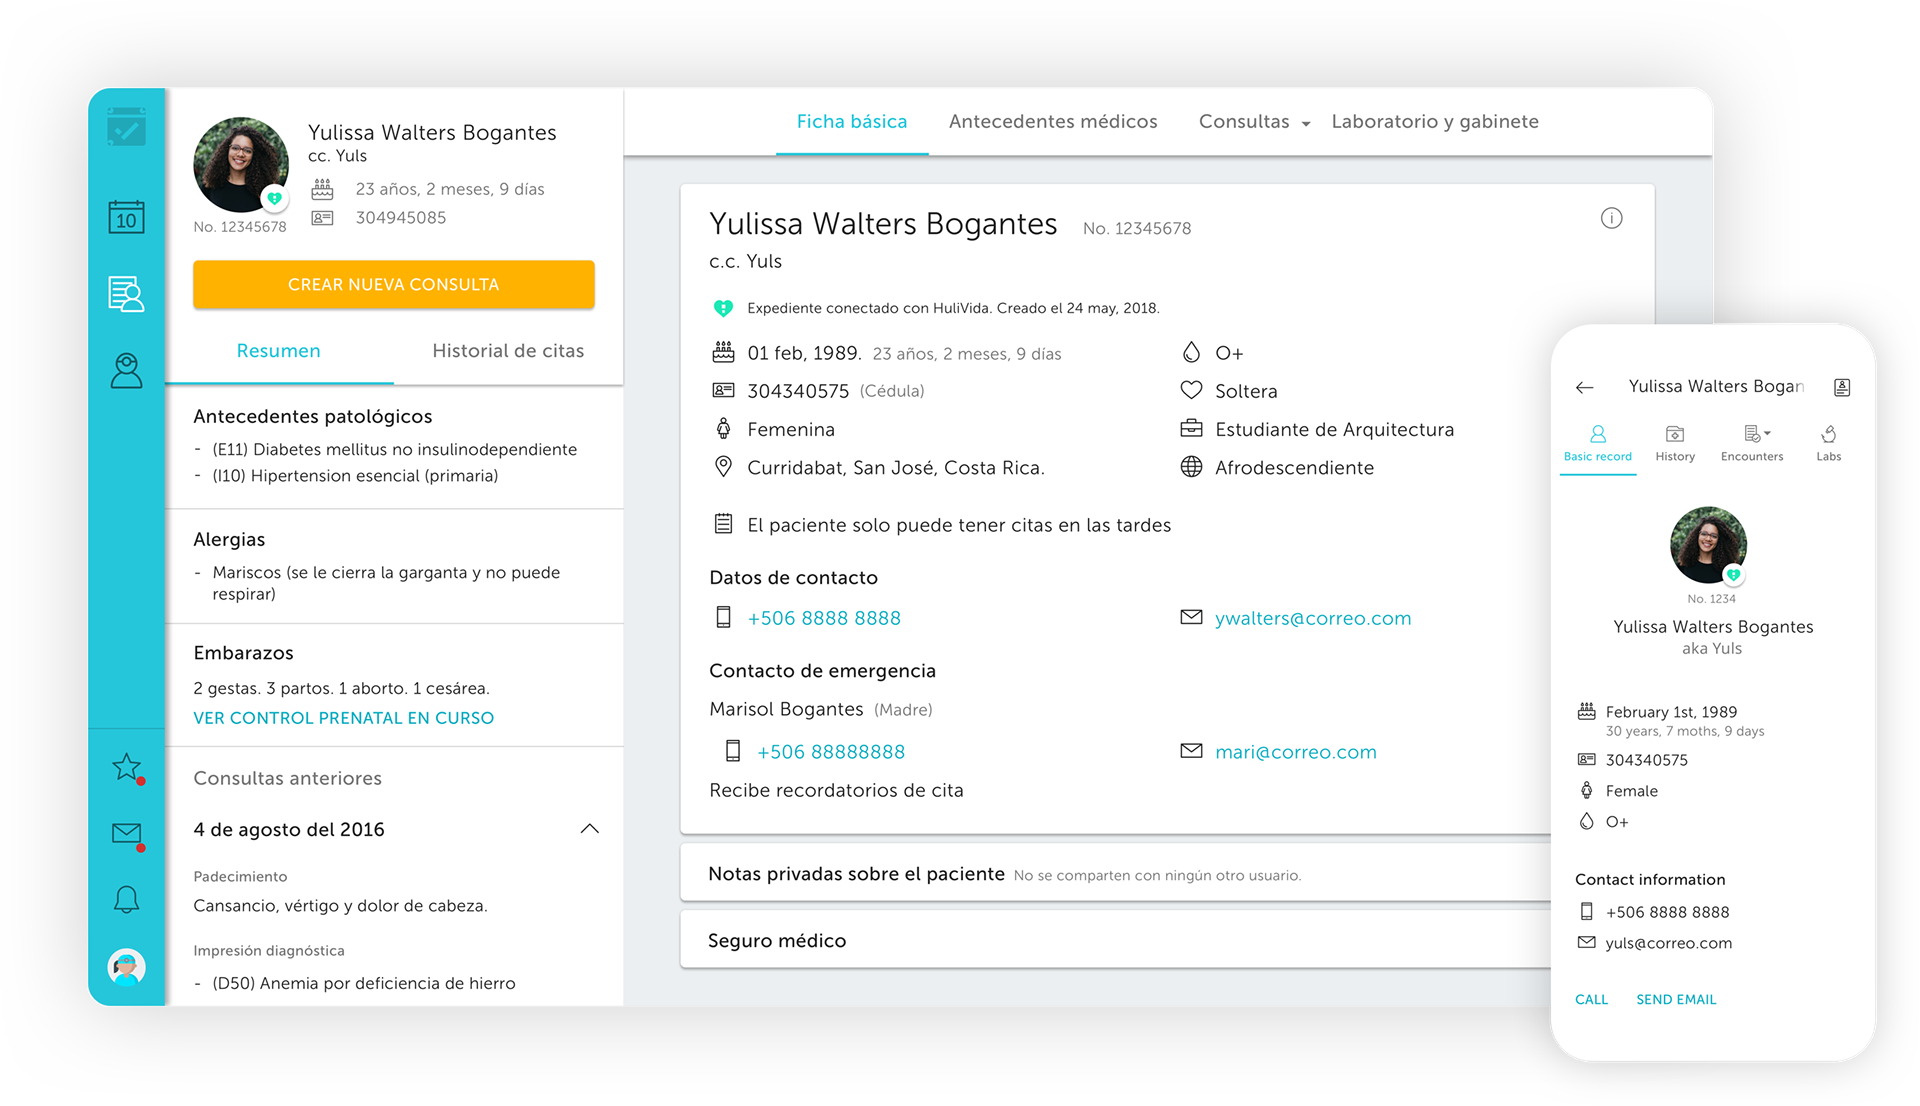Tap the SEND EMAIL button on mobile
The image size is (1920, 1106).
pyautogui.click(x=1676, y=999)
